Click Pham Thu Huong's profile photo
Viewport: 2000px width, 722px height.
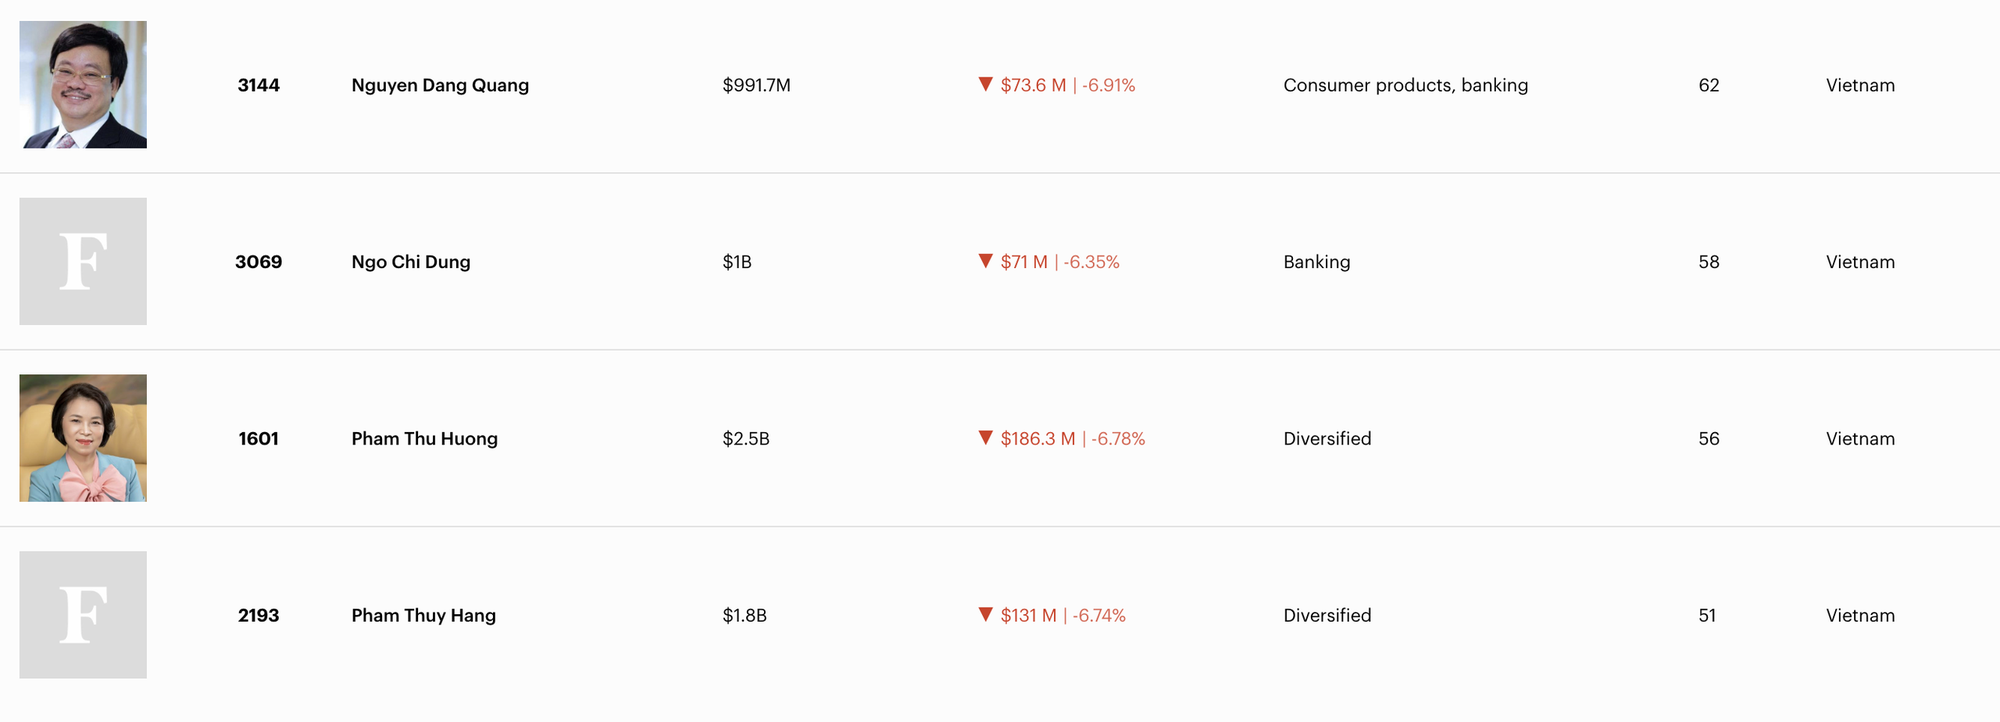click(x=83, y=438)
